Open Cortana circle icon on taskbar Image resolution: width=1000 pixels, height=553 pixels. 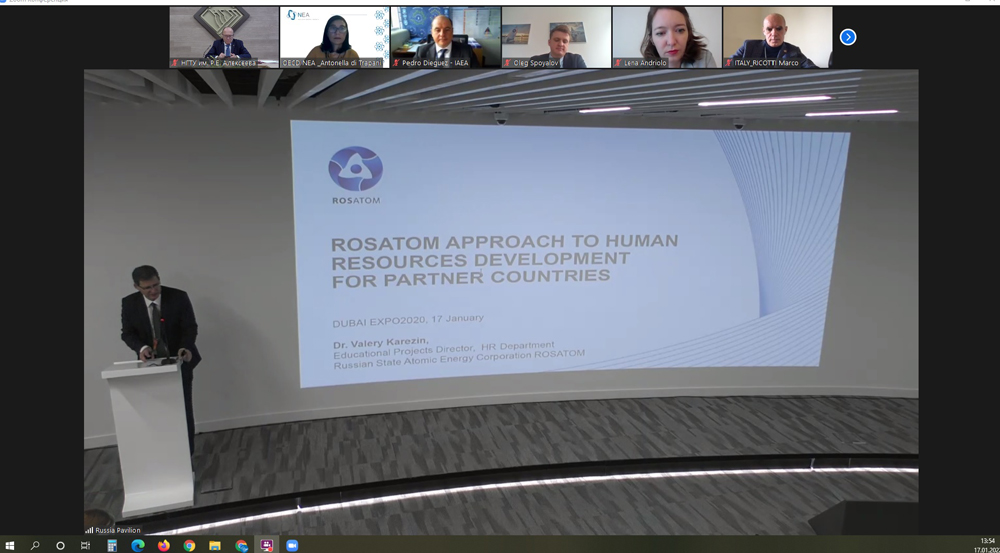[60, 545]
